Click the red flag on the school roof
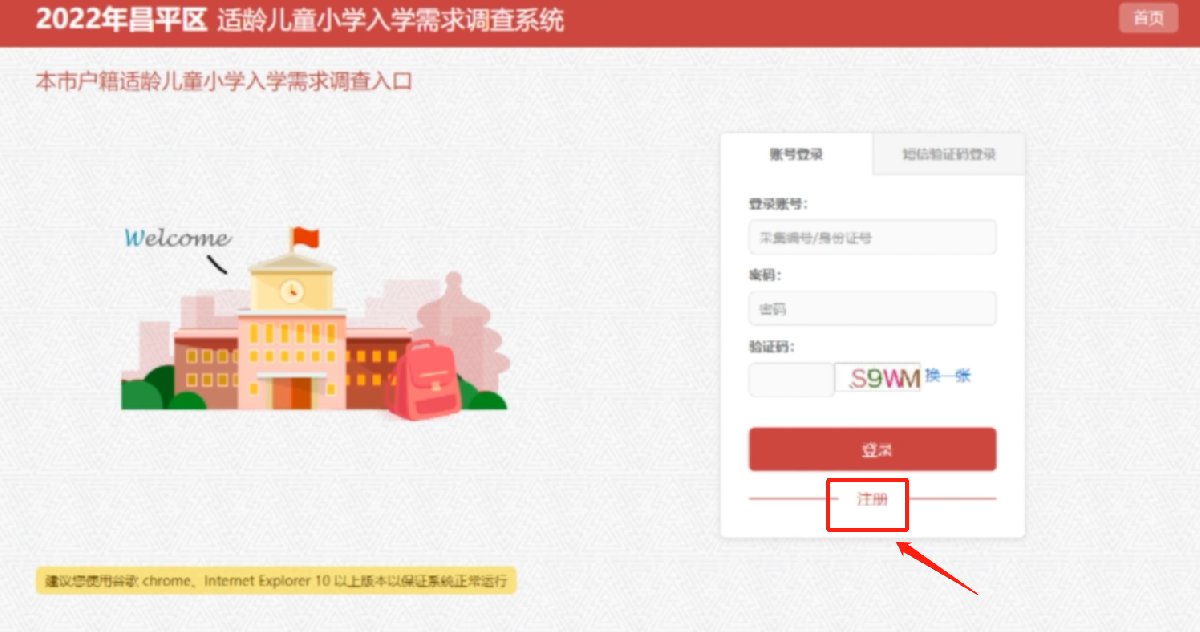 [x=304, y=238]
